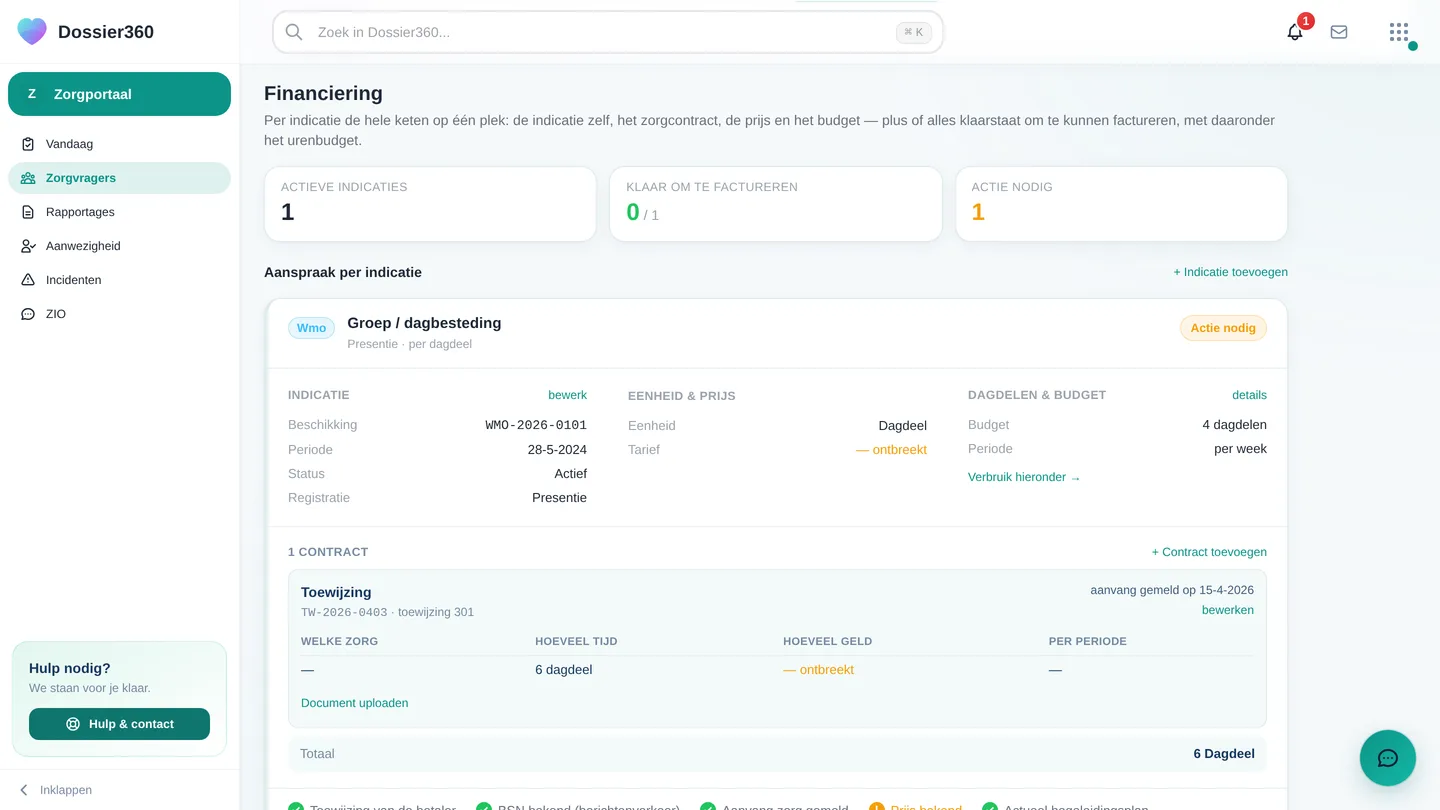Add an indication via + Indicatie toevoegen
The image size is (1440, 810).
click(x=1230, y=272)
